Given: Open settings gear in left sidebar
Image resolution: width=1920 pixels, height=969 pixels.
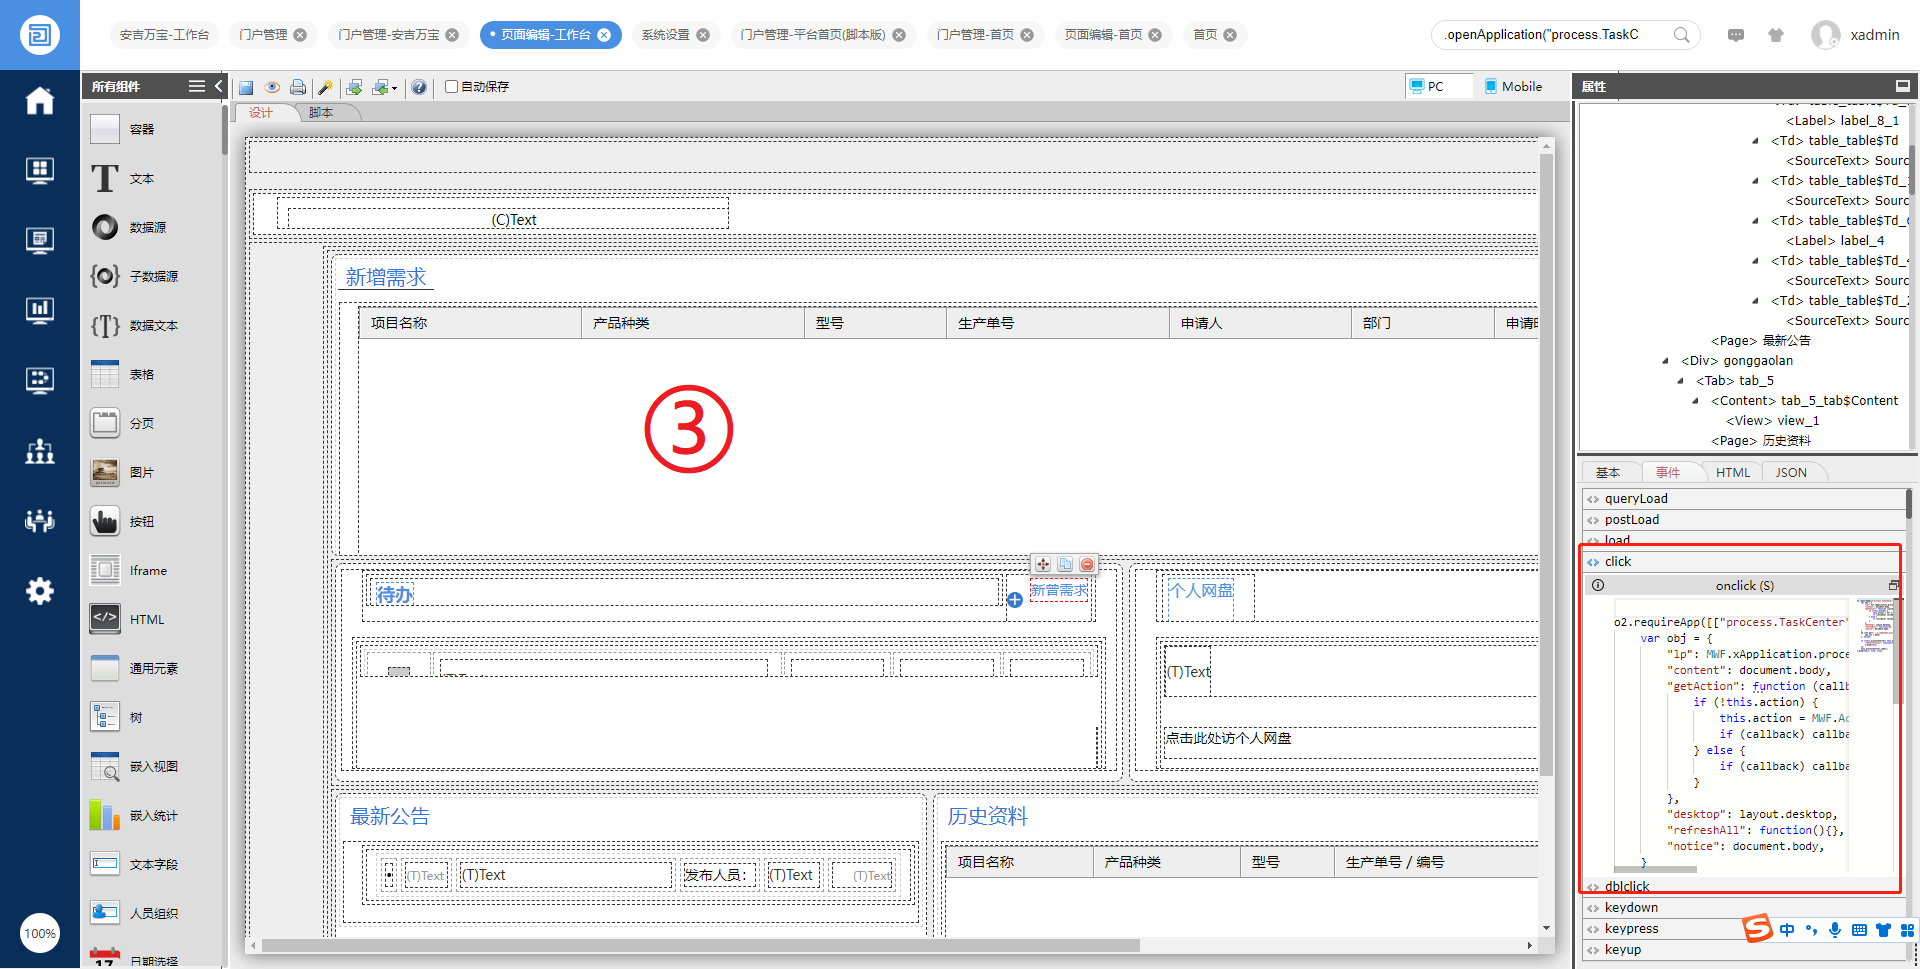Looking at the screenshot, I should point(40,591).
